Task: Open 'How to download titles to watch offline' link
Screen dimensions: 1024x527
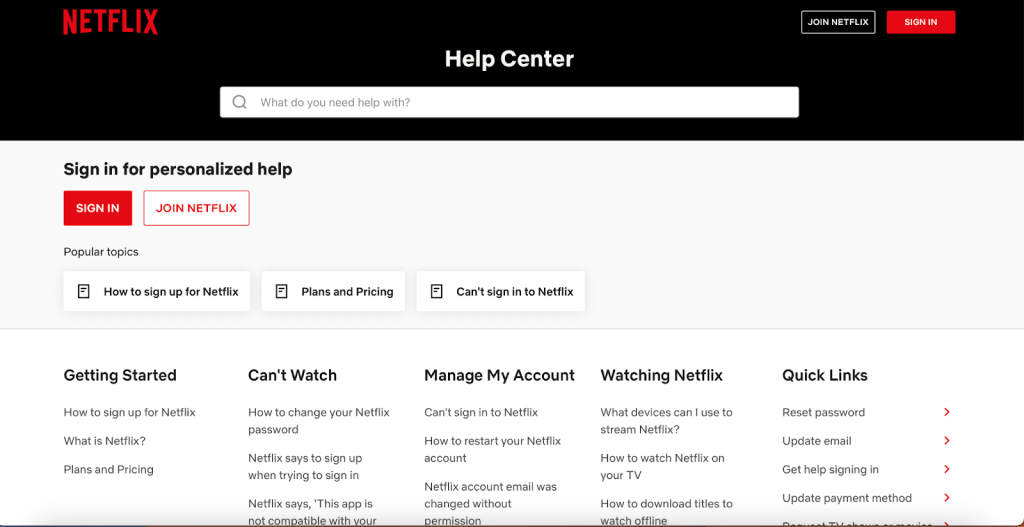Action: coord(666,512)
